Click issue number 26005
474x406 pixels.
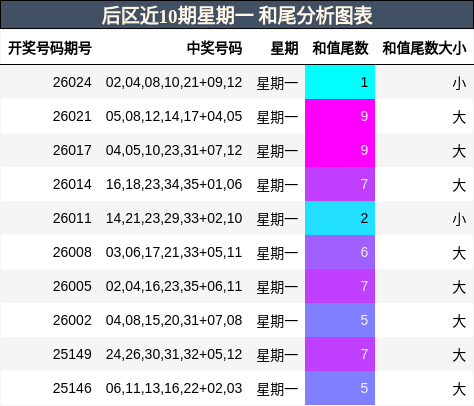click(x=72, y=286)
